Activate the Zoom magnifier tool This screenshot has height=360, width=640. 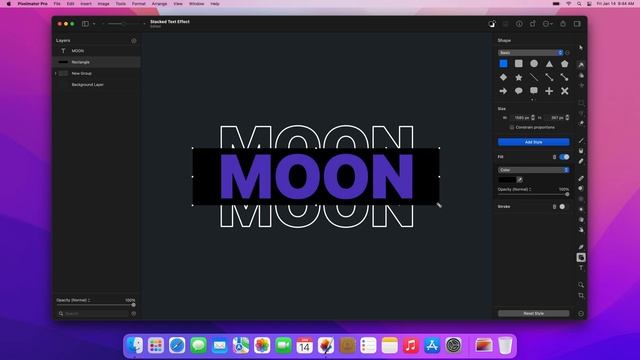581,284
